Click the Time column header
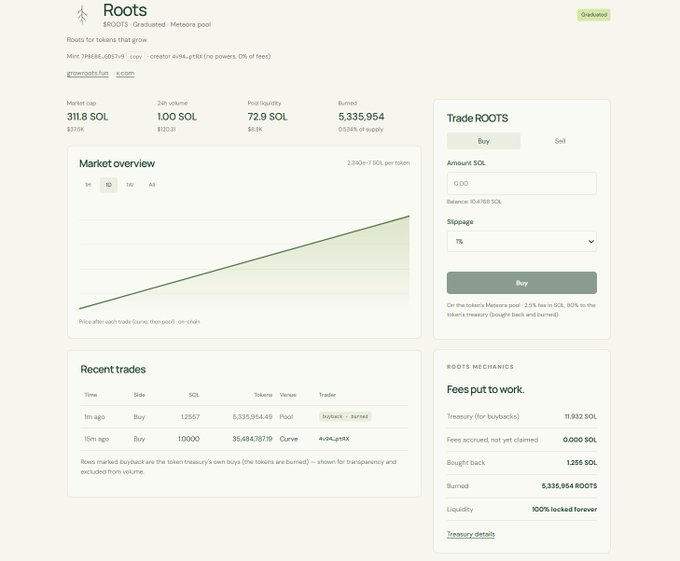The height and width of the screenshot is (561, 680). tap(91, 395)
